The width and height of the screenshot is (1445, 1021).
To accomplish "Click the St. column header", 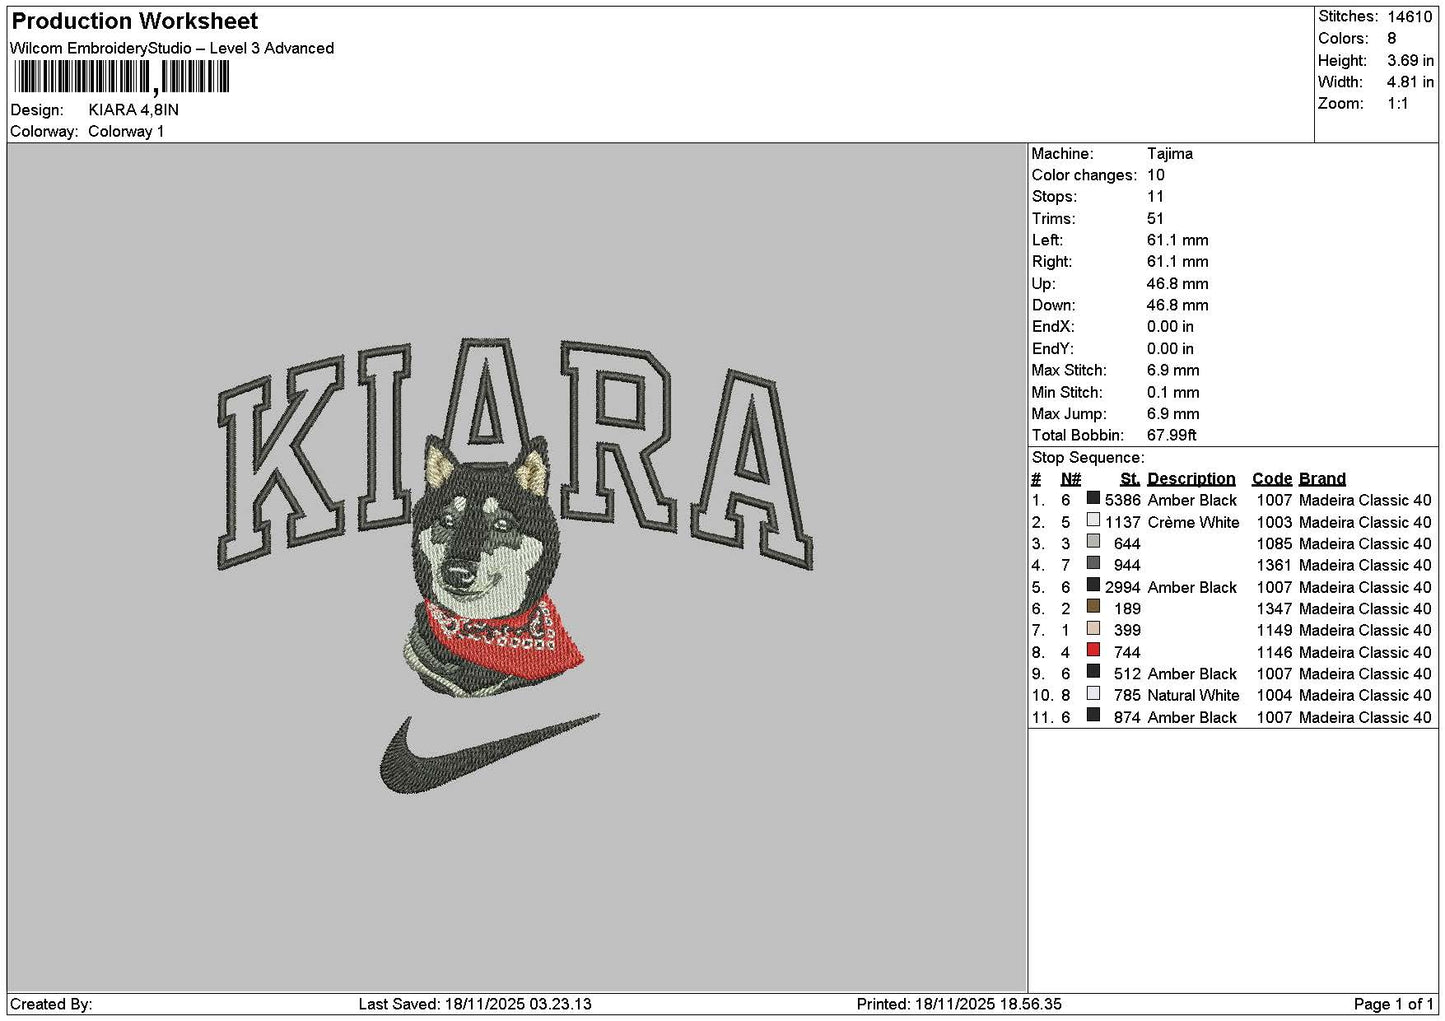I will [1130, 479].
